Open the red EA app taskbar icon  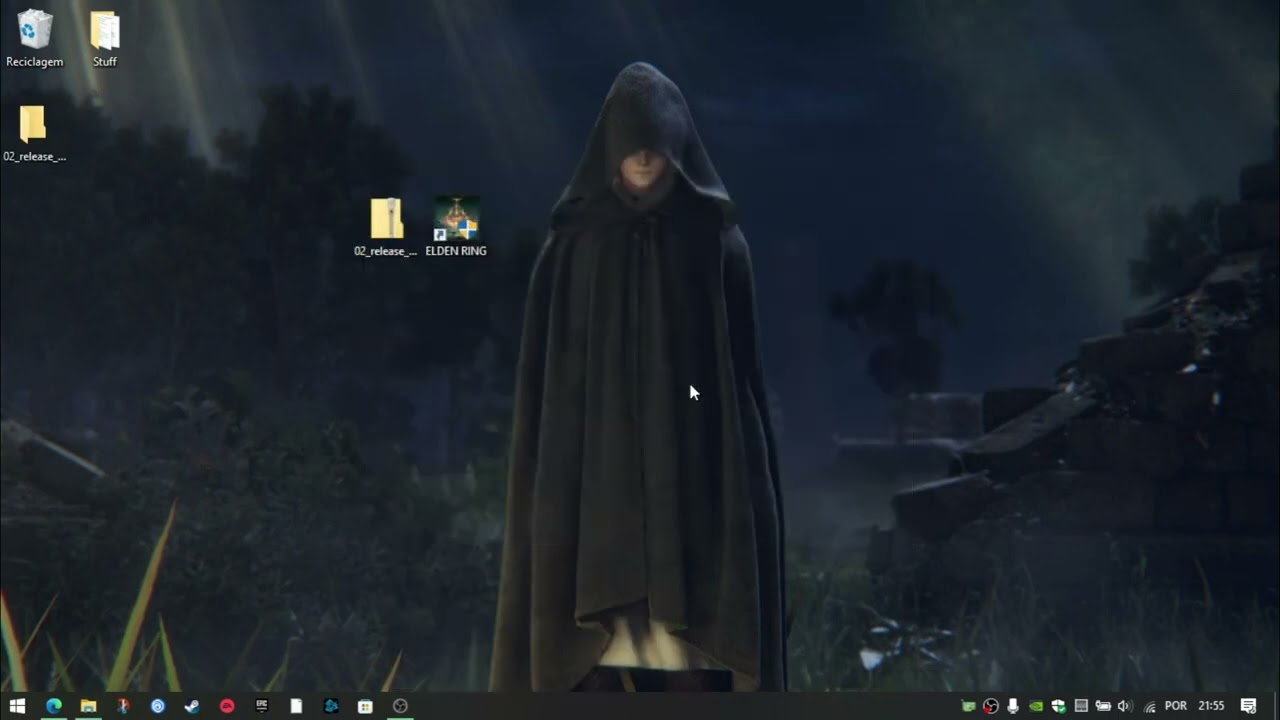click(x=227, y=706)
